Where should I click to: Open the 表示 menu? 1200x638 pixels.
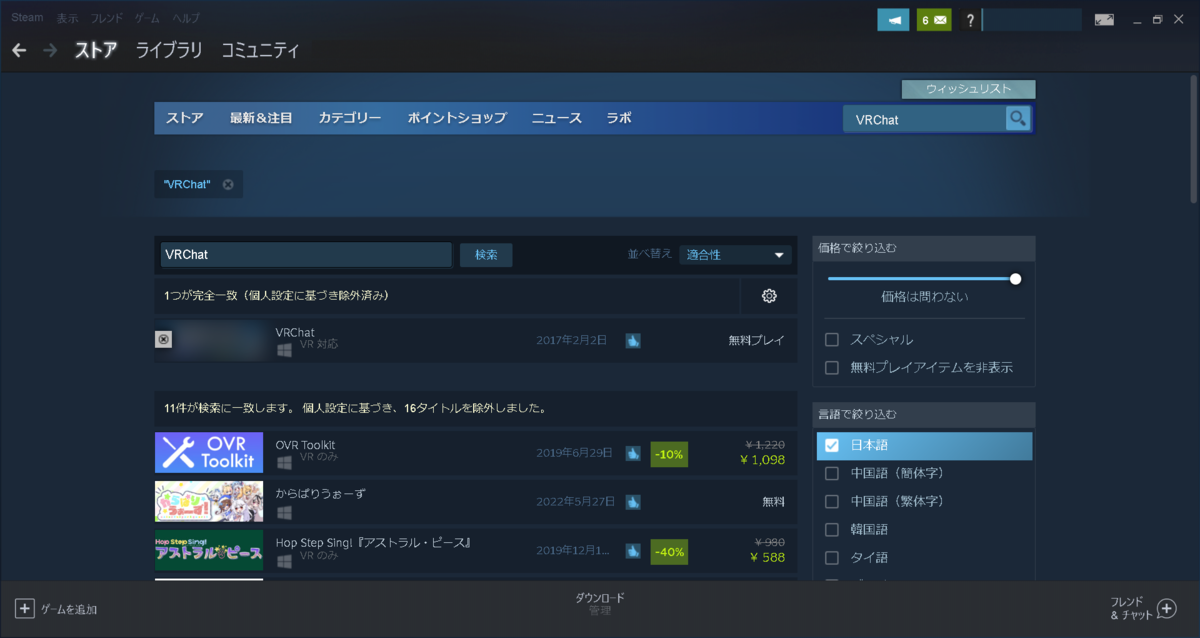tap(67, 18)
